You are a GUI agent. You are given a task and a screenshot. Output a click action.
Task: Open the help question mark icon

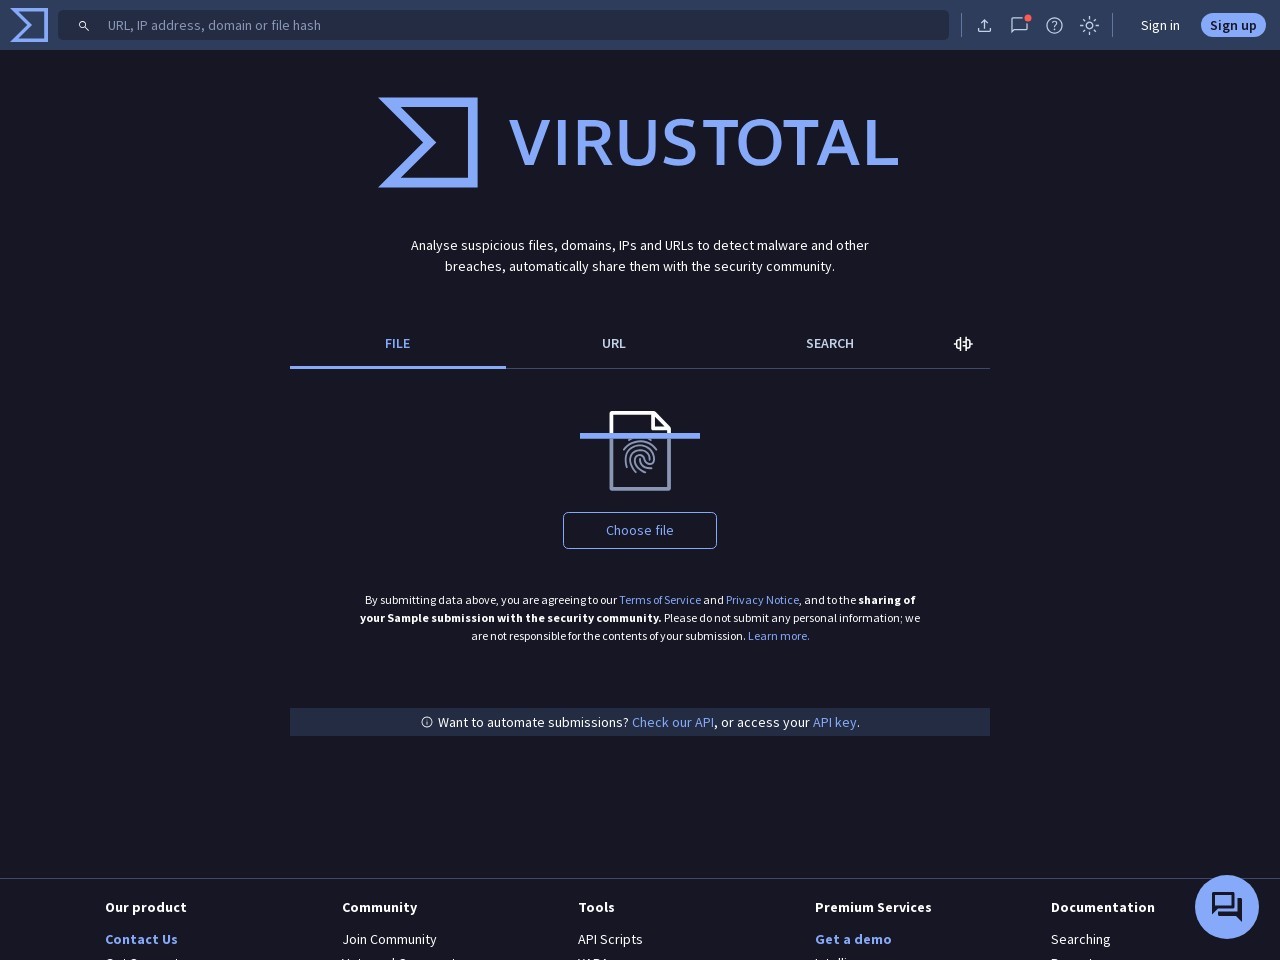[1054, 25]
